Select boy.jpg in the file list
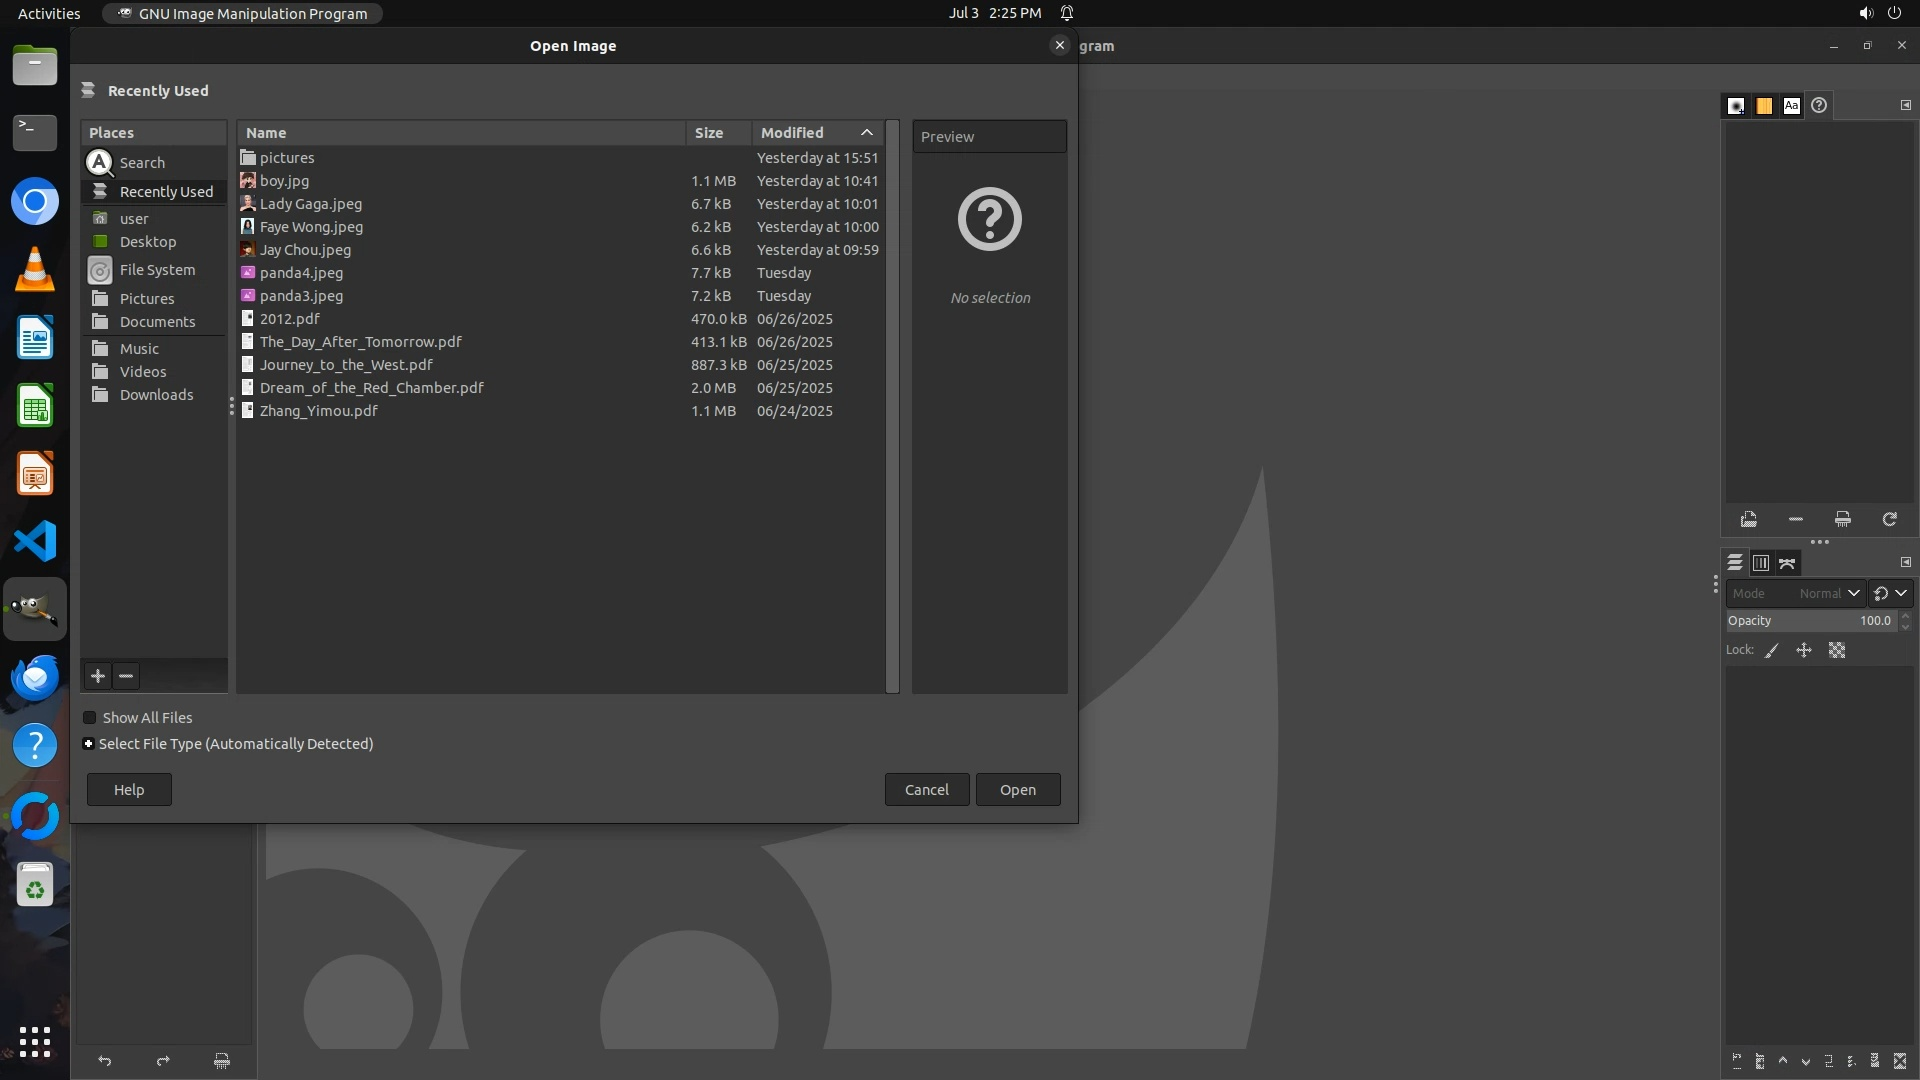The image size is (1920, 1080). [x=285, y=181]
